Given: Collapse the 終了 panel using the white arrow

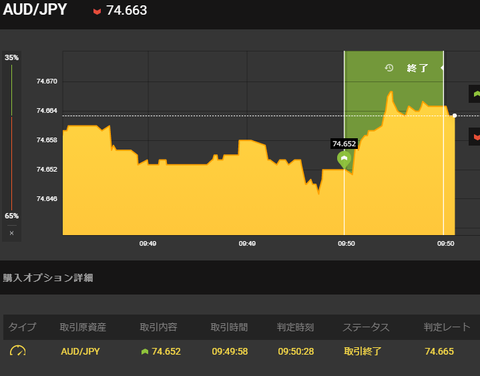Looking at the screenshot, I should tap(442, 68).
